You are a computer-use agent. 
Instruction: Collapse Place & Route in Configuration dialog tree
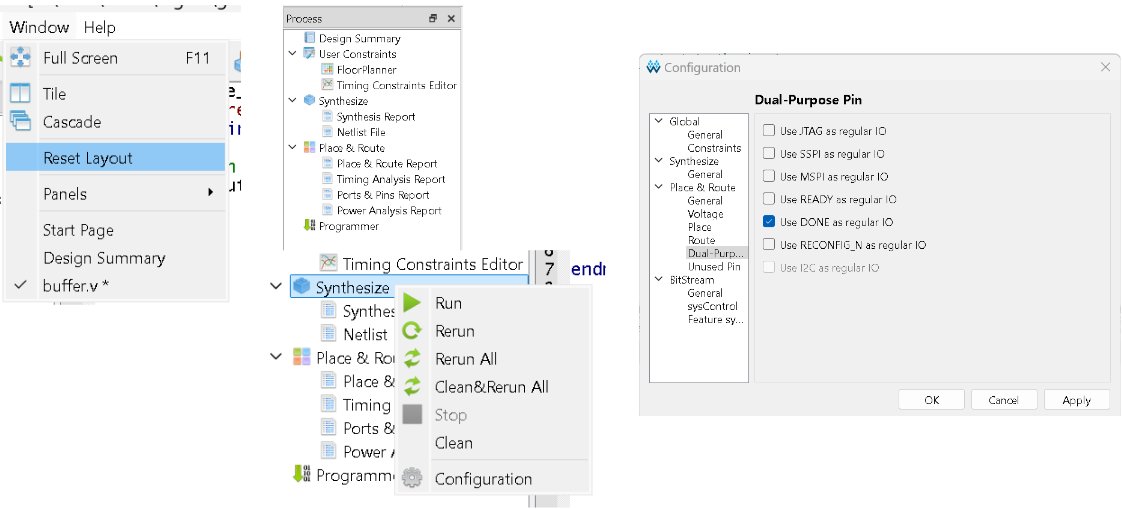click(659, 188)
